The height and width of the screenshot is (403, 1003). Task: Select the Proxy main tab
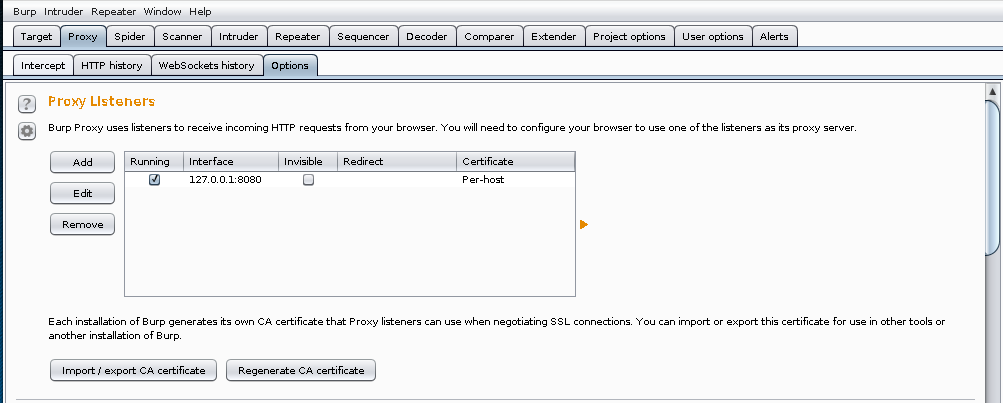pos(83,36)
